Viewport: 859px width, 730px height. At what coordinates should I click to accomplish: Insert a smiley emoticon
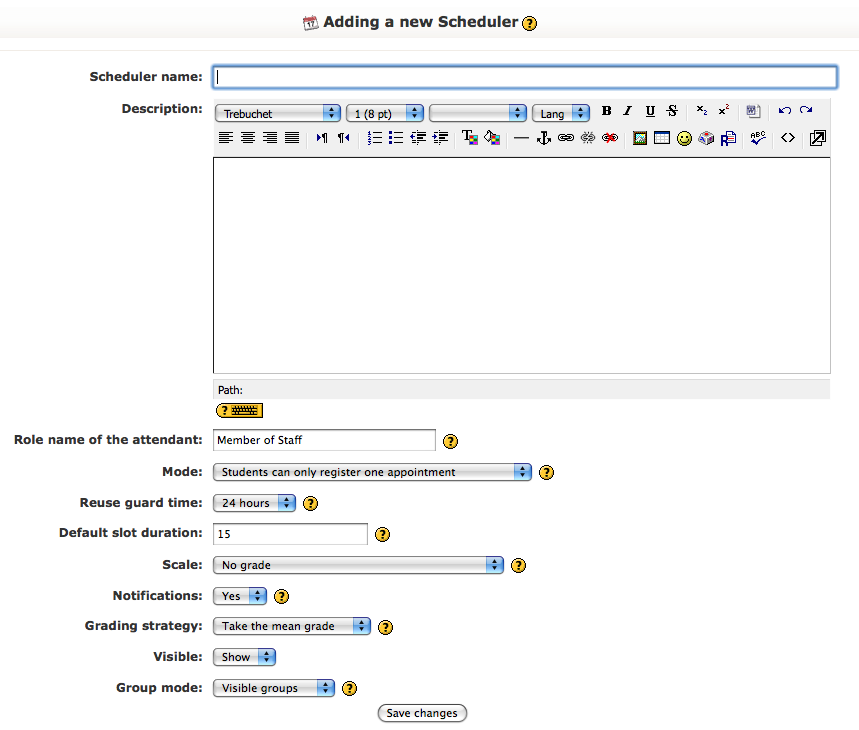point(684,138)
